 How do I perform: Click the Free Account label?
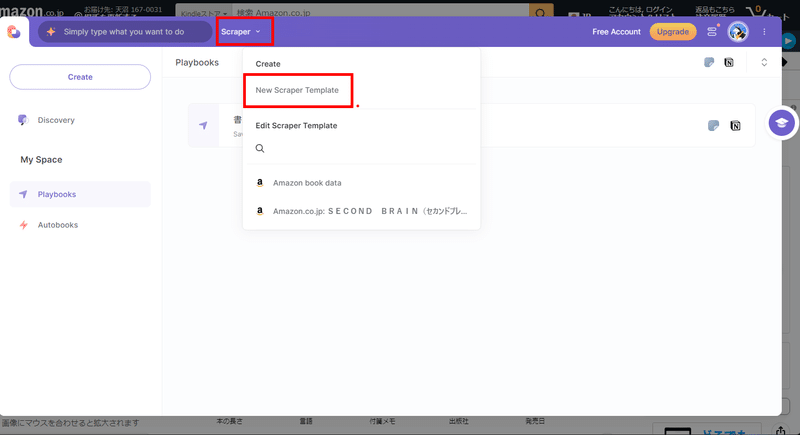tap(616, 32)
